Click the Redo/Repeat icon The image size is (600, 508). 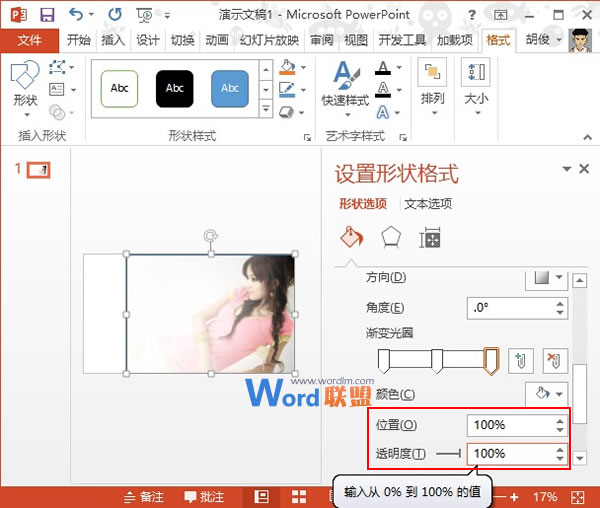[x=114, y=15]
